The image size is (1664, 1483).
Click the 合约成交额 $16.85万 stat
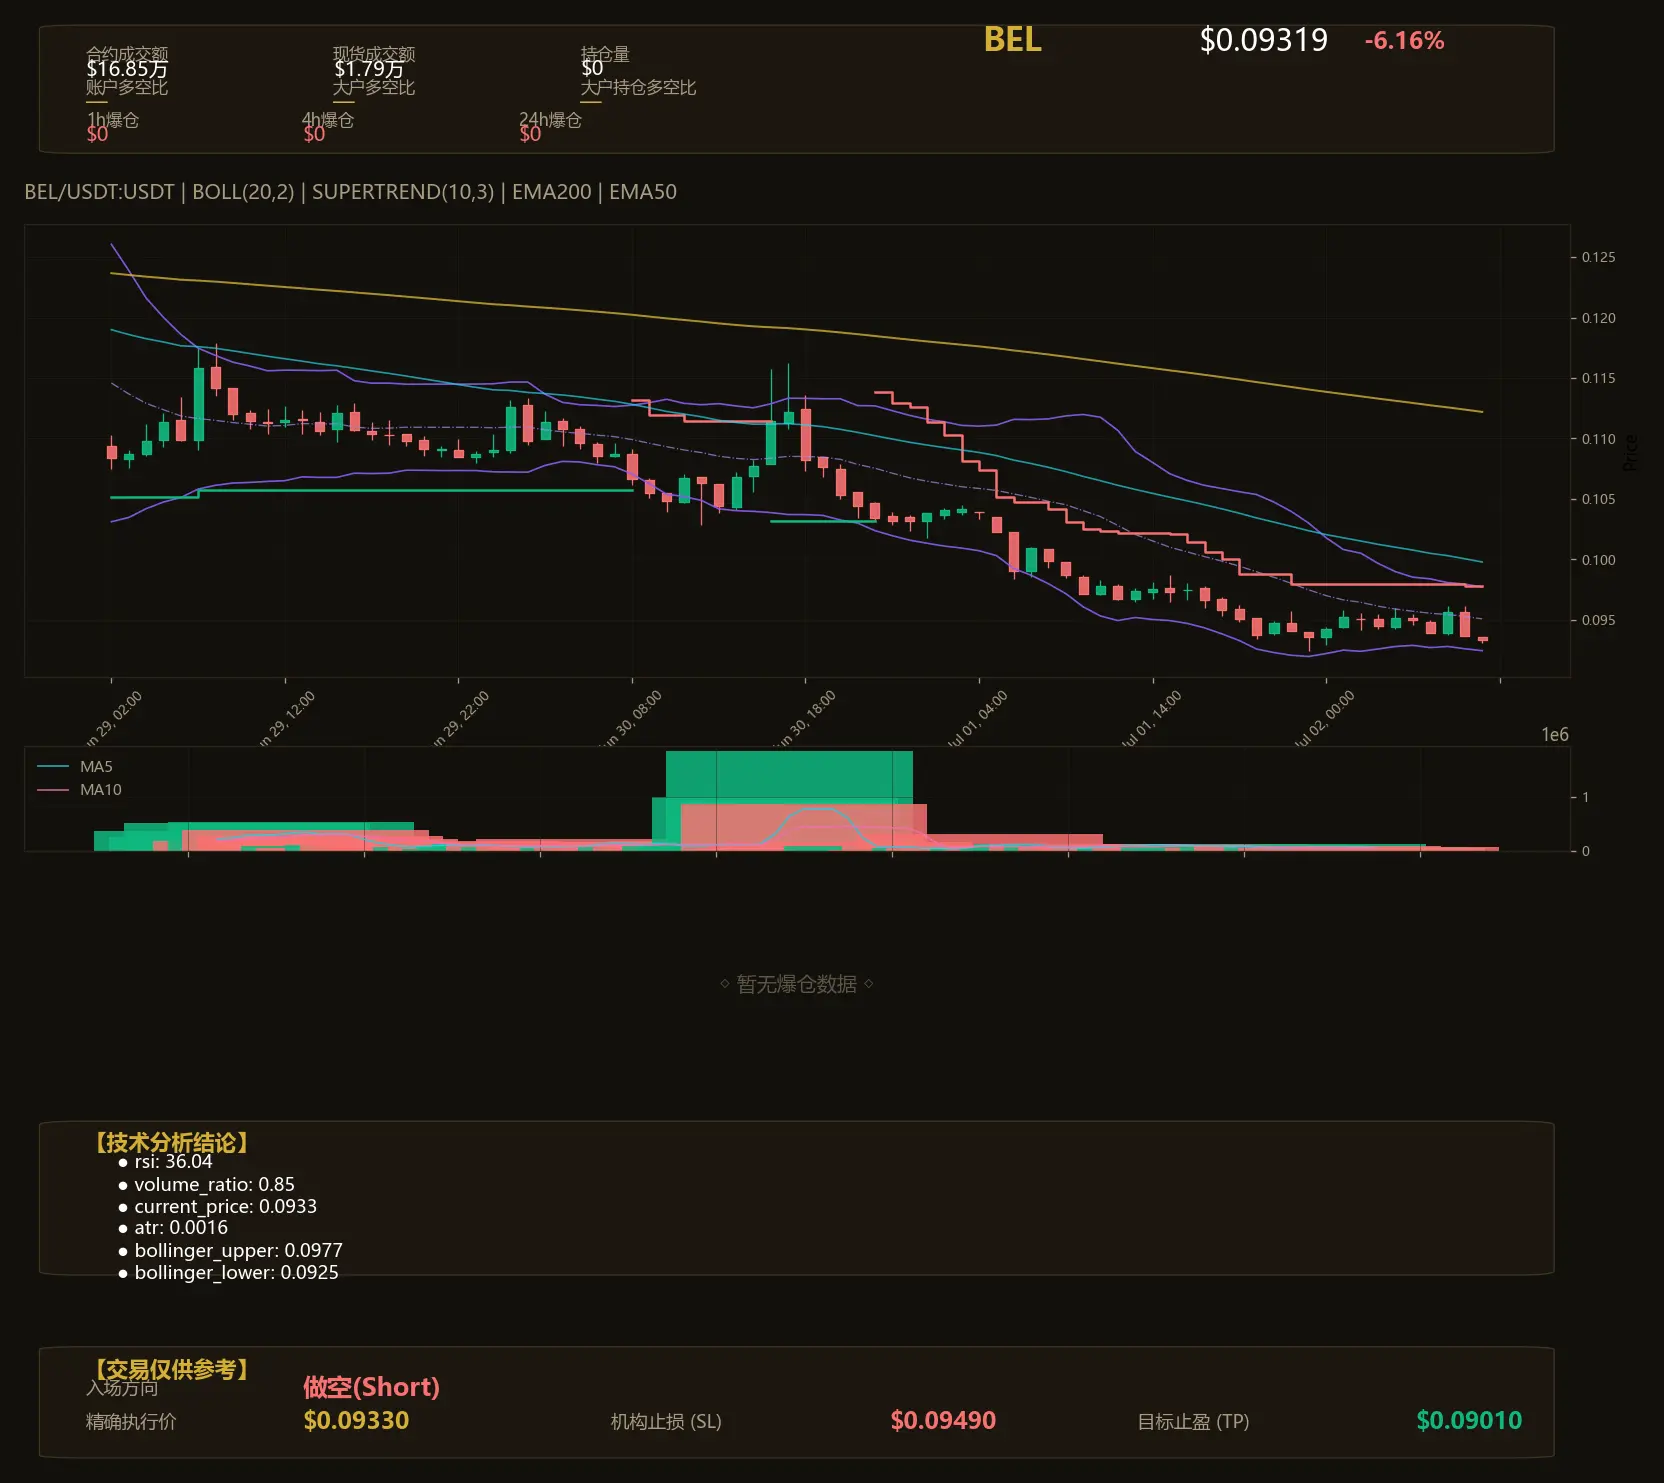click(127, 62)
